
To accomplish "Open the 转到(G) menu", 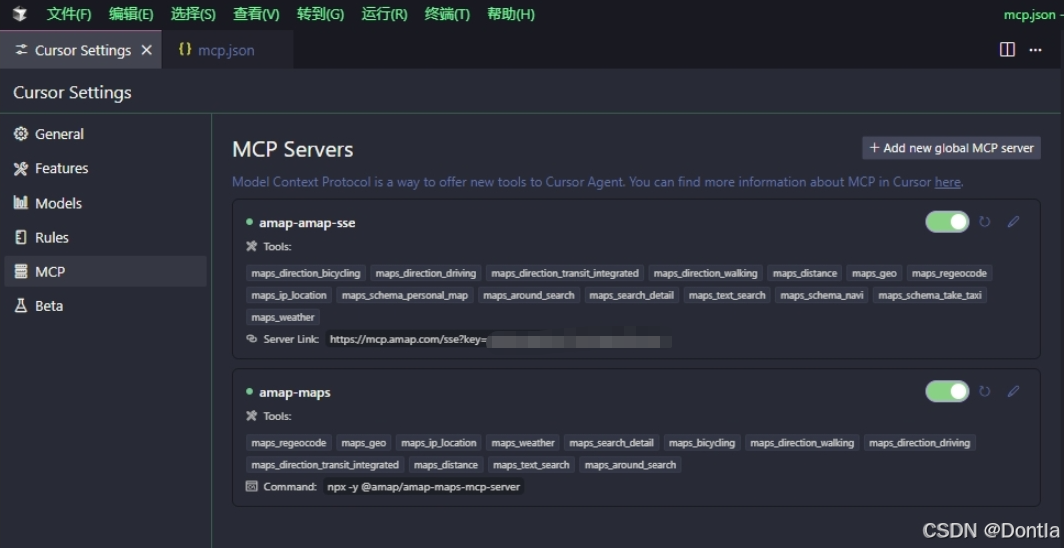I will pyautogui.click(x=320, y=14).
